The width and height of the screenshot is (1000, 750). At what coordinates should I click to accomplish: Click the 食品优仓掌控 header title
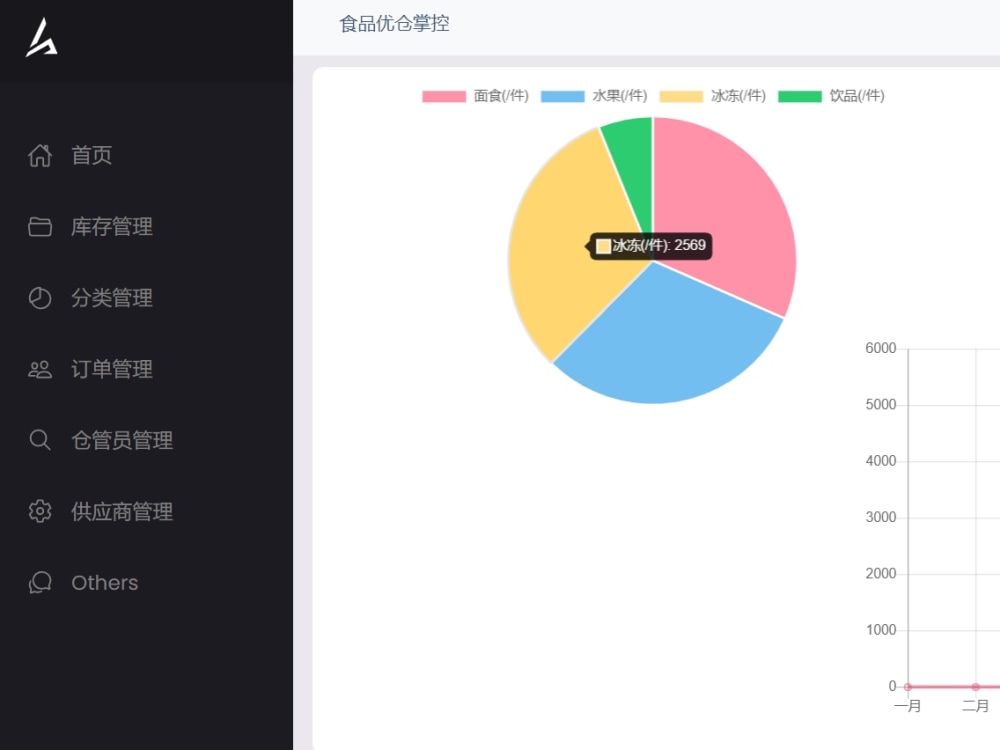[x=394, y=24]
